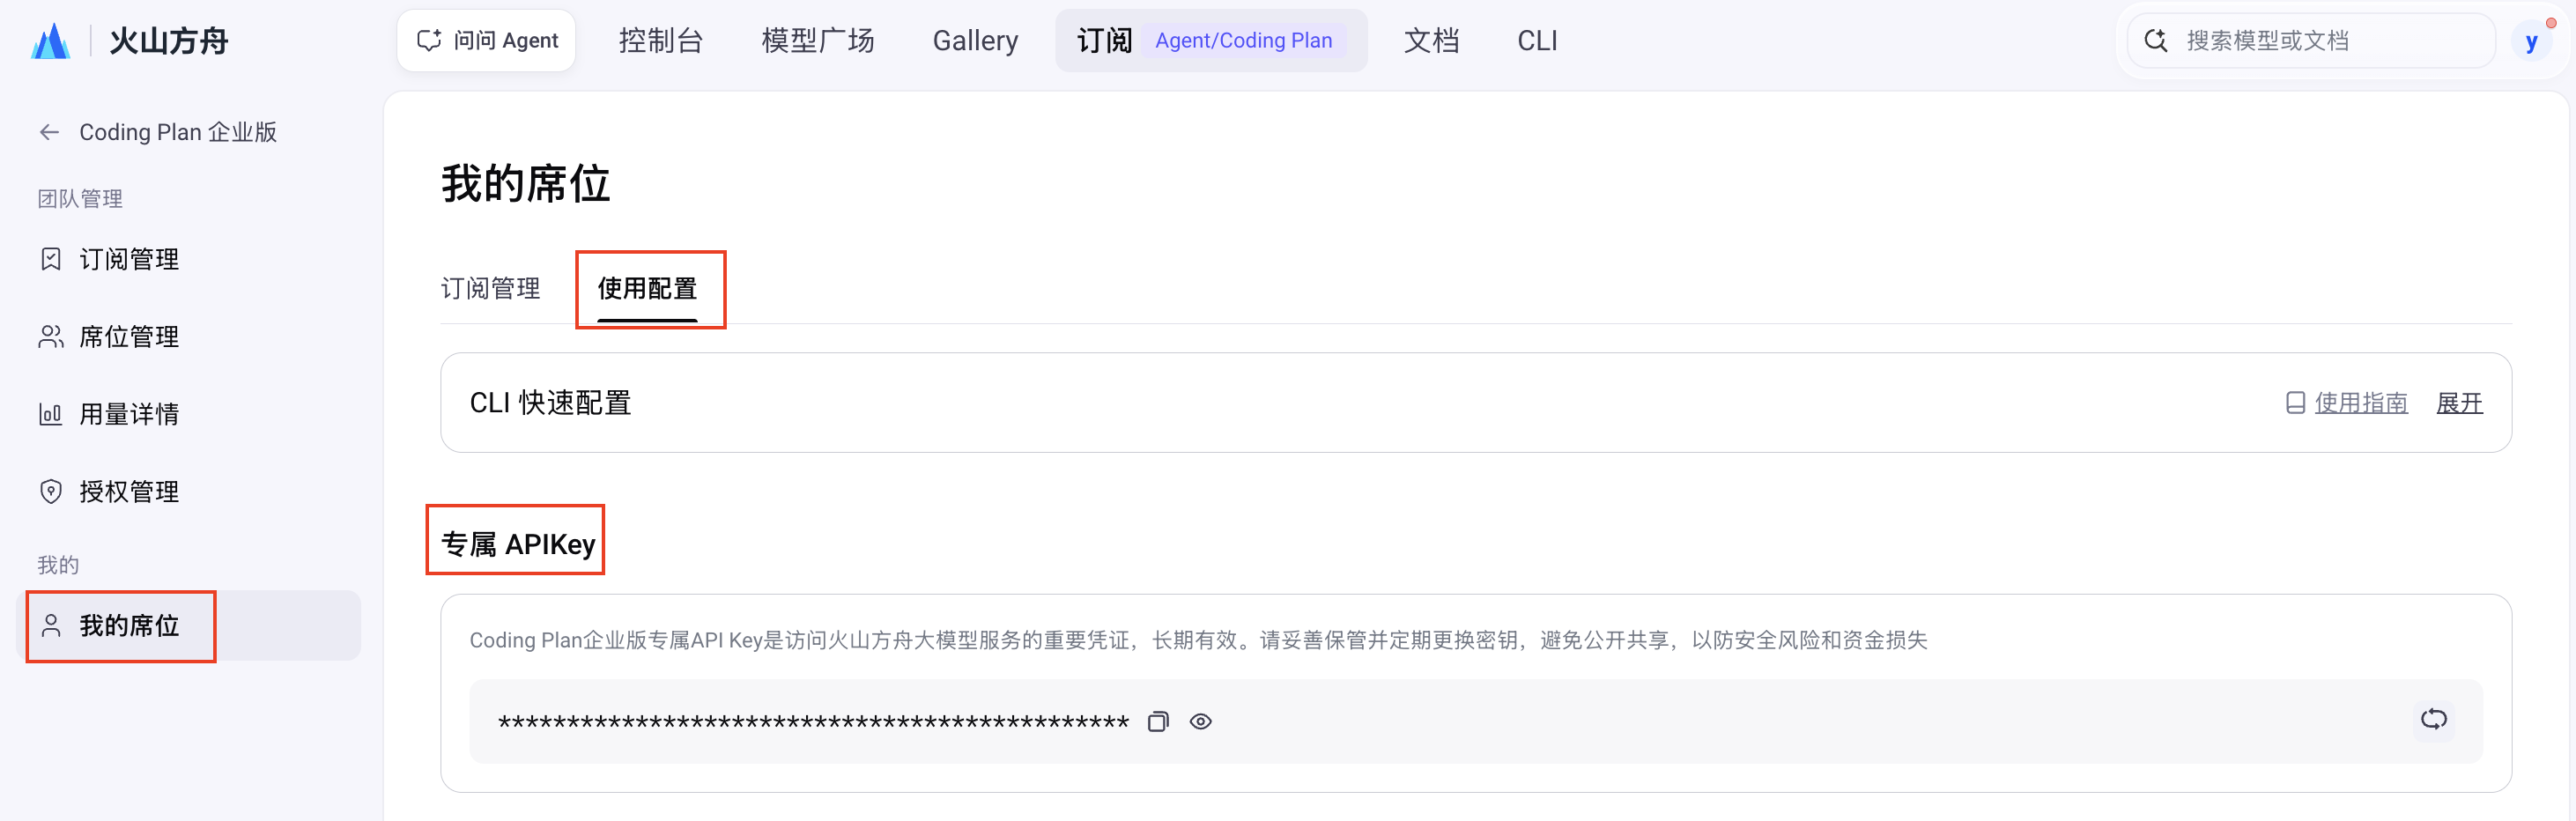2576x821 pixels.
Task: Open the user avatar y menu
Action: tap(2531, 42)
